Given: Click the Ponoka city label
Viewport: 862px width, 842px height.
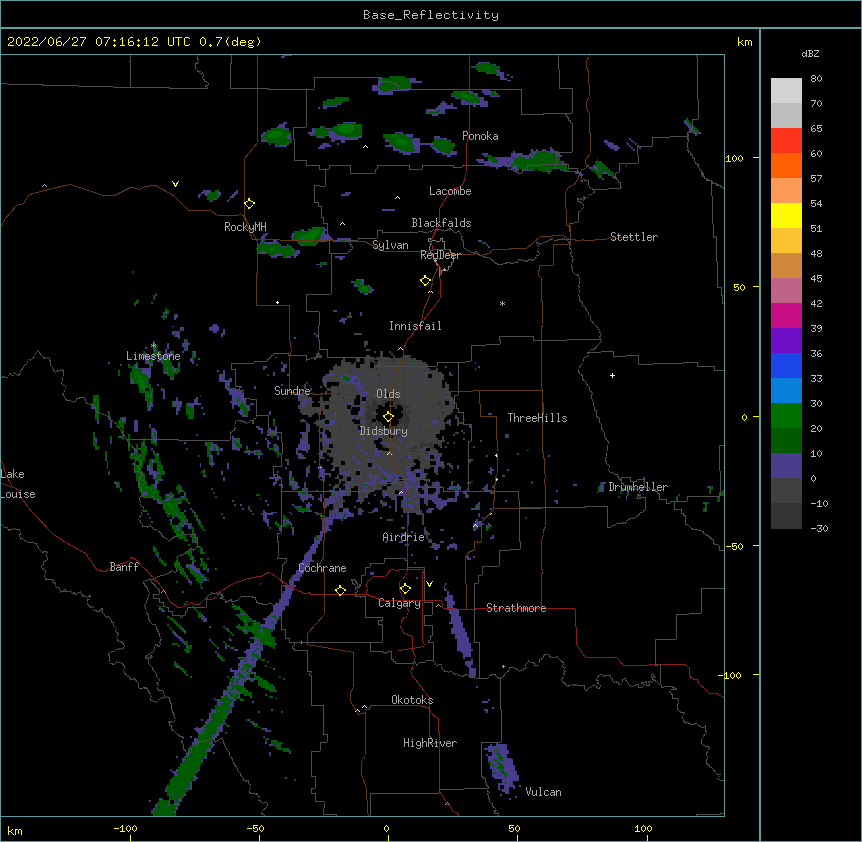Looking at the screenshot, I should pos(480,136).
